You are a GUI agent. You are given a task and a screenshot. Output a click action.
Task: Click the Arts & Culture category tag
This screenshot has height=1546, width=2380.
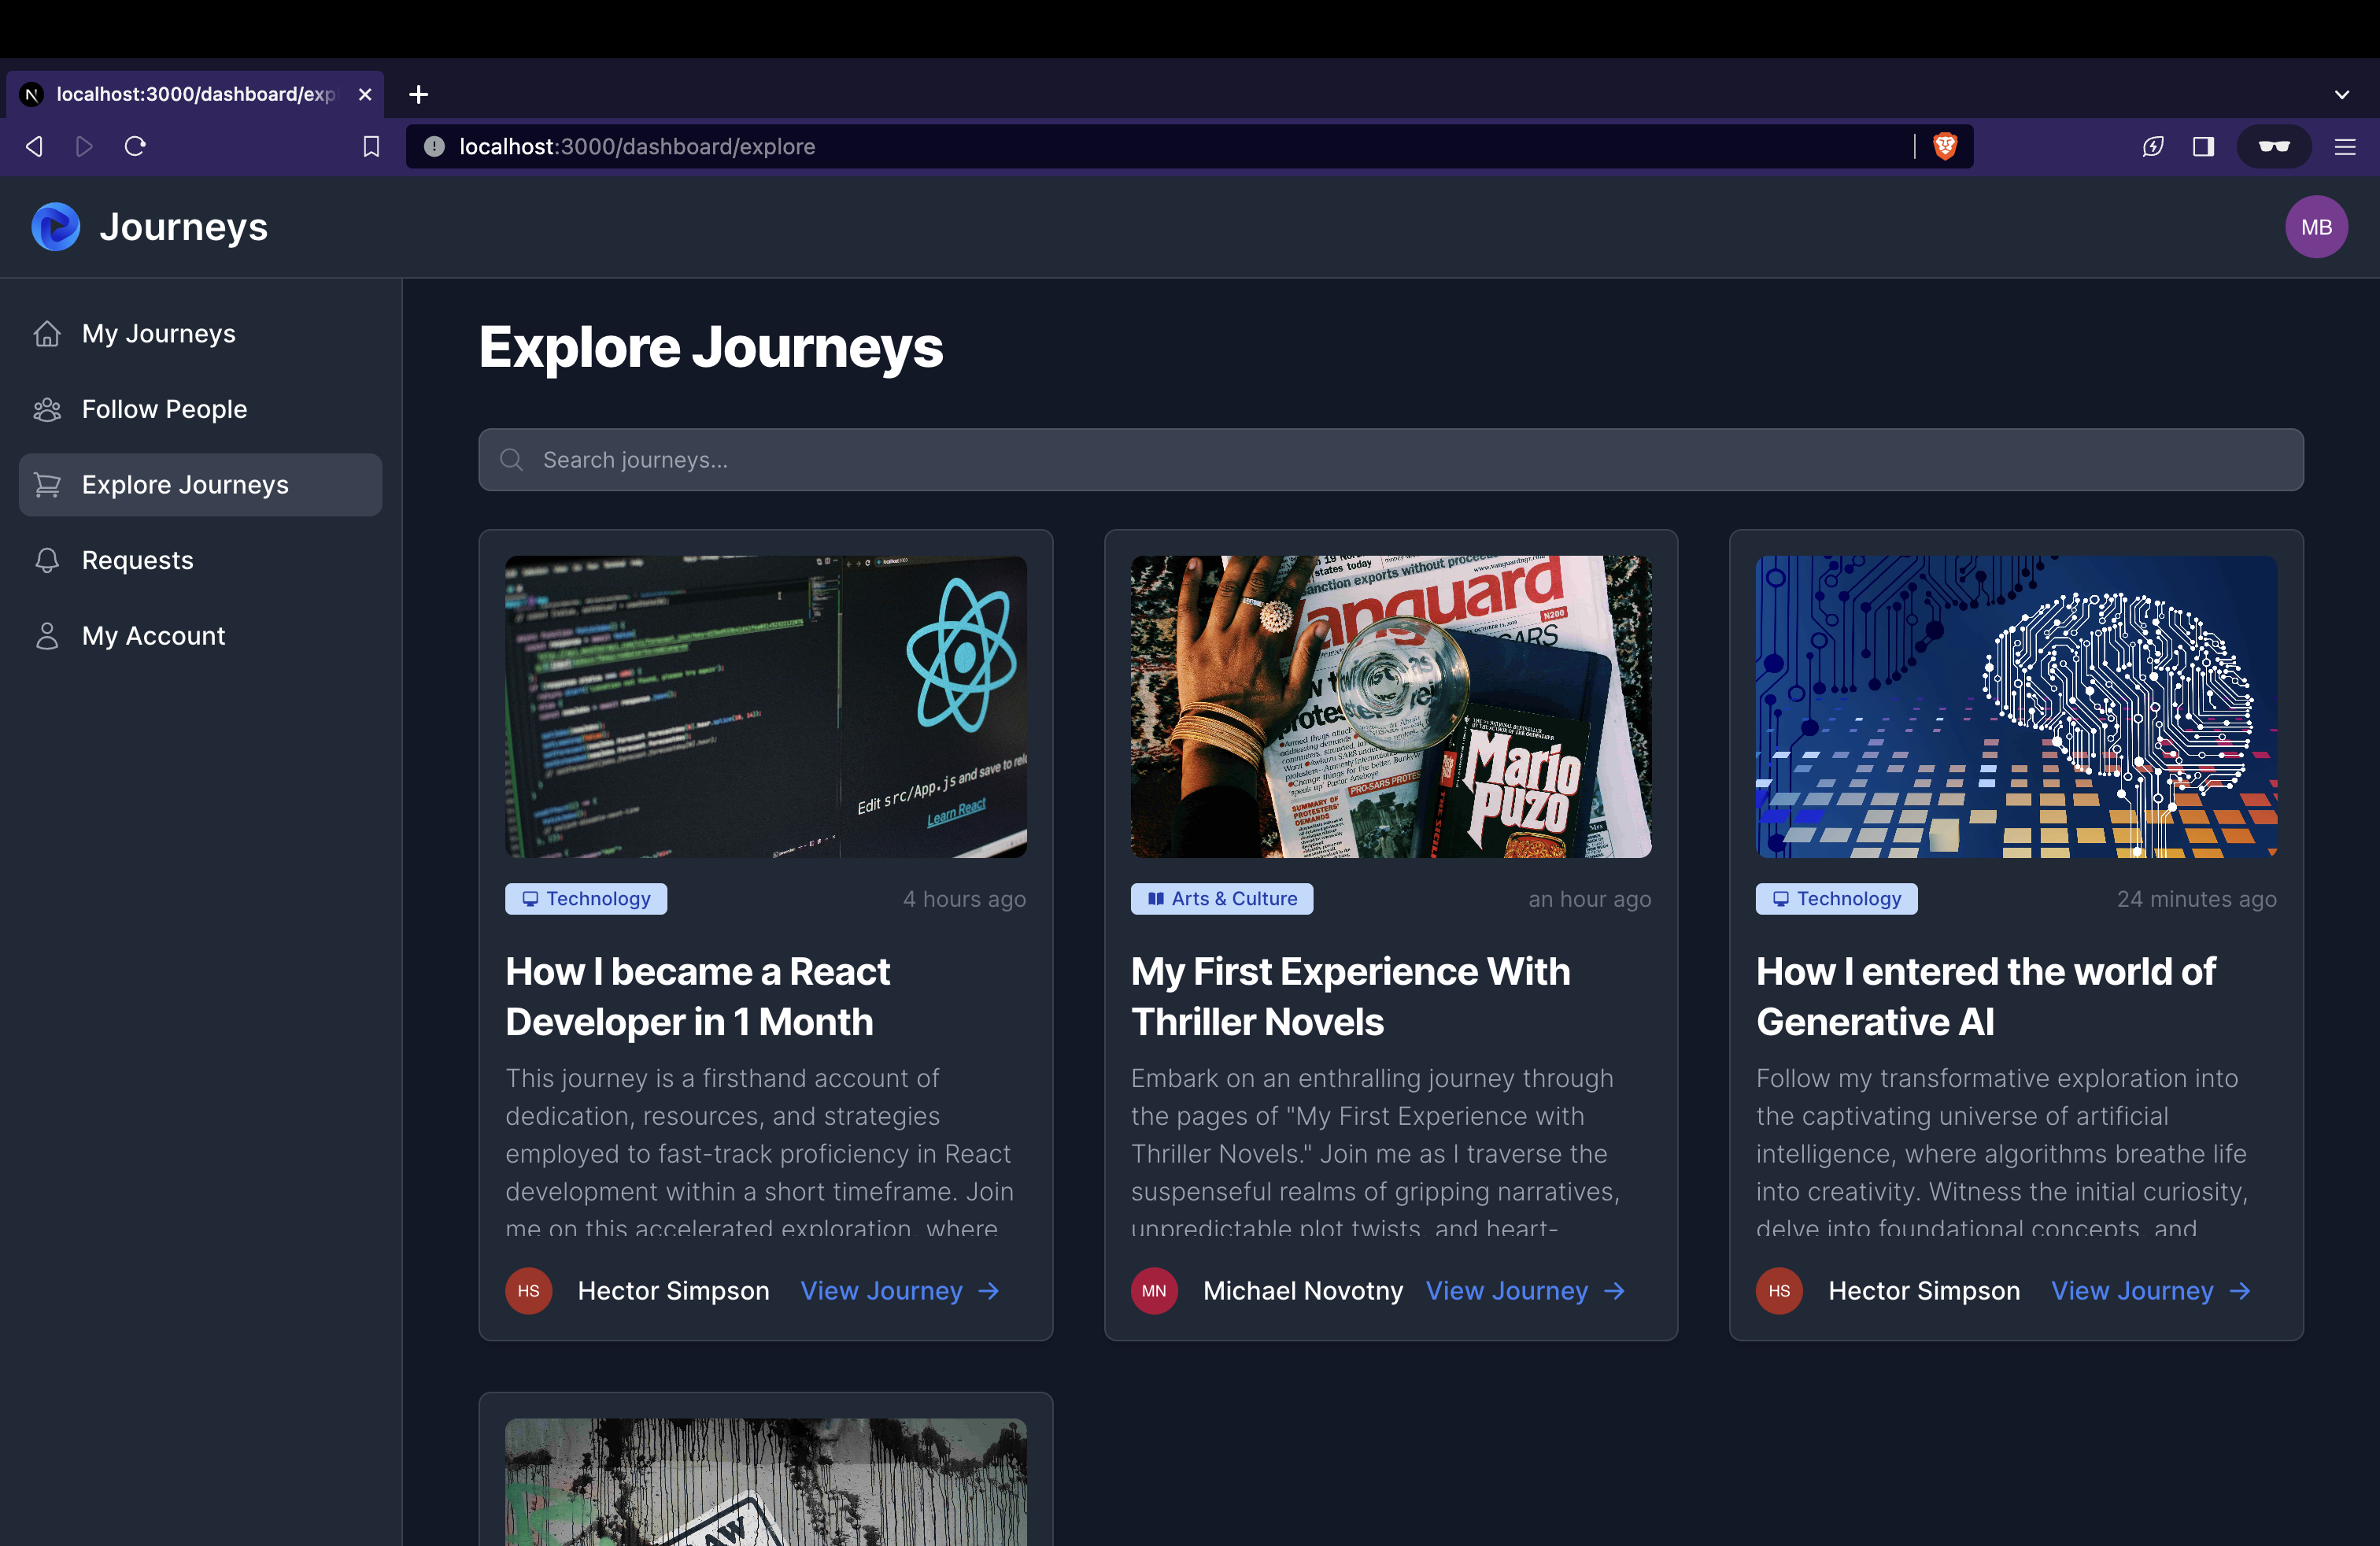coord(1221,898)
